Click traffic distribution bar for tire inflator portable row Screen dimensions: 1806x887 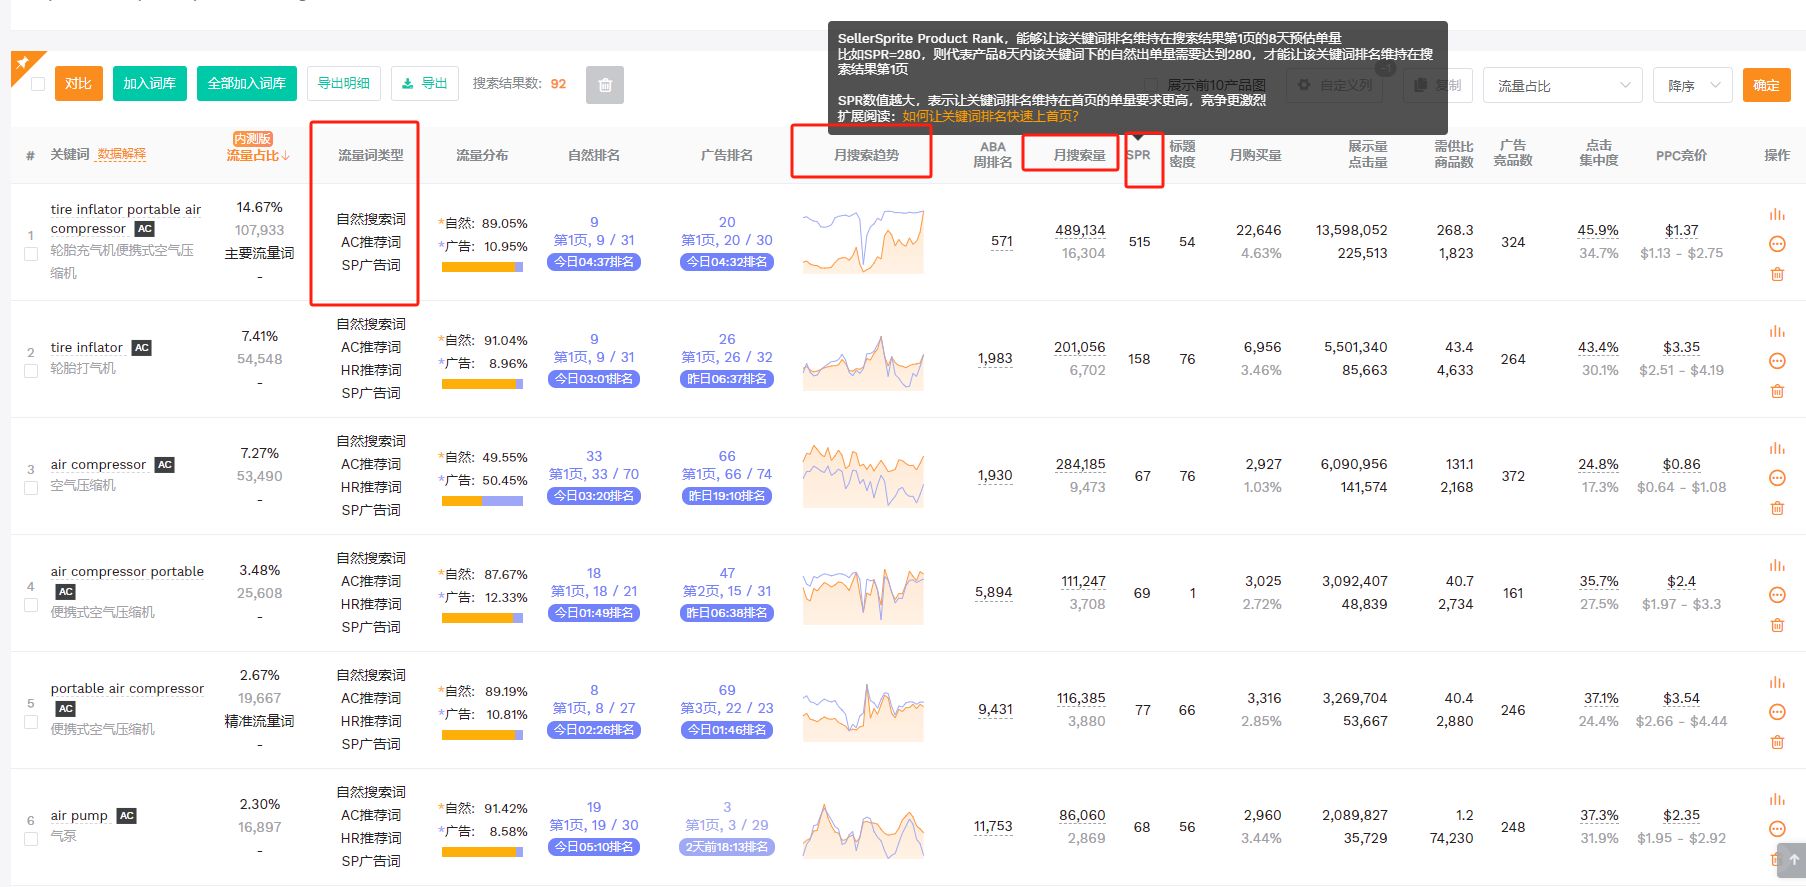pyautogui.click(x=482, y=267)
